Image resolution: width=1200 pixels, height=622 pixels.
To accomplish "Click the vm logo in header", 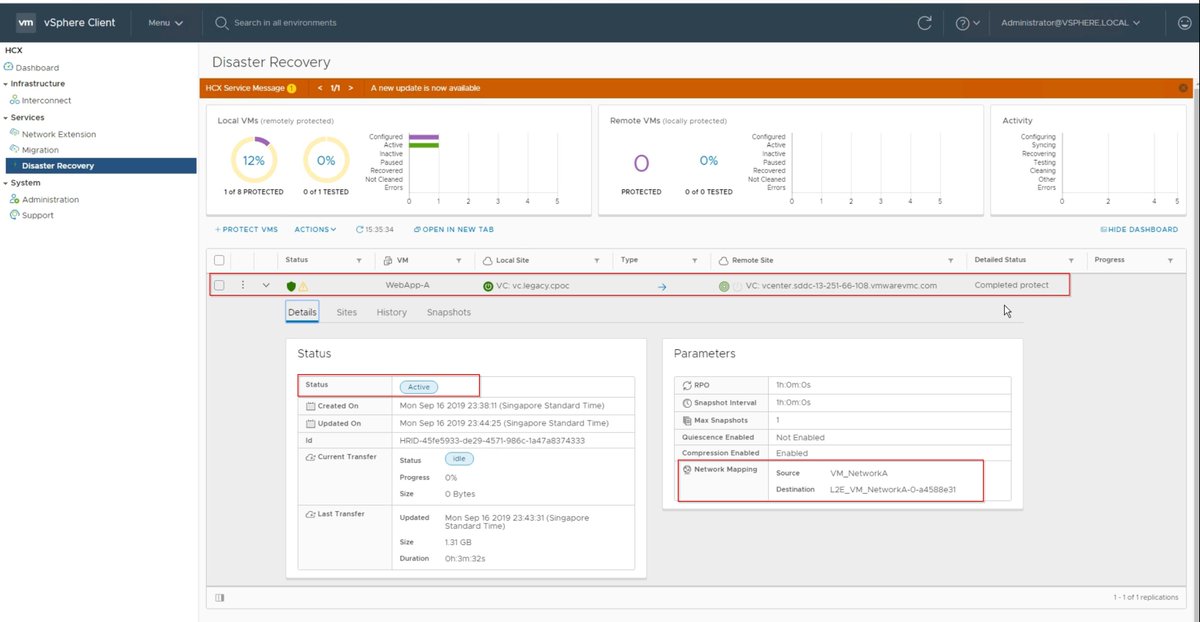I will tap(25, 22).
